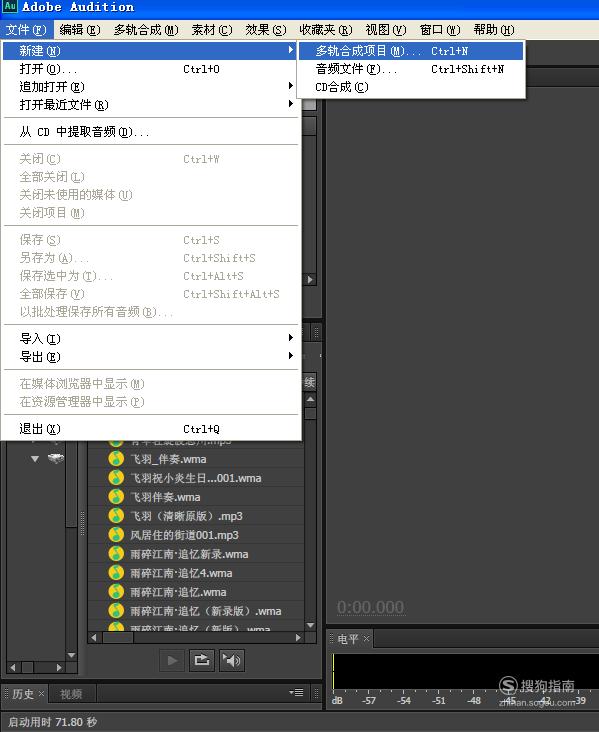Open the 编辑(E) menu
The height and width of the screenshot is (732, 599).
80,30
